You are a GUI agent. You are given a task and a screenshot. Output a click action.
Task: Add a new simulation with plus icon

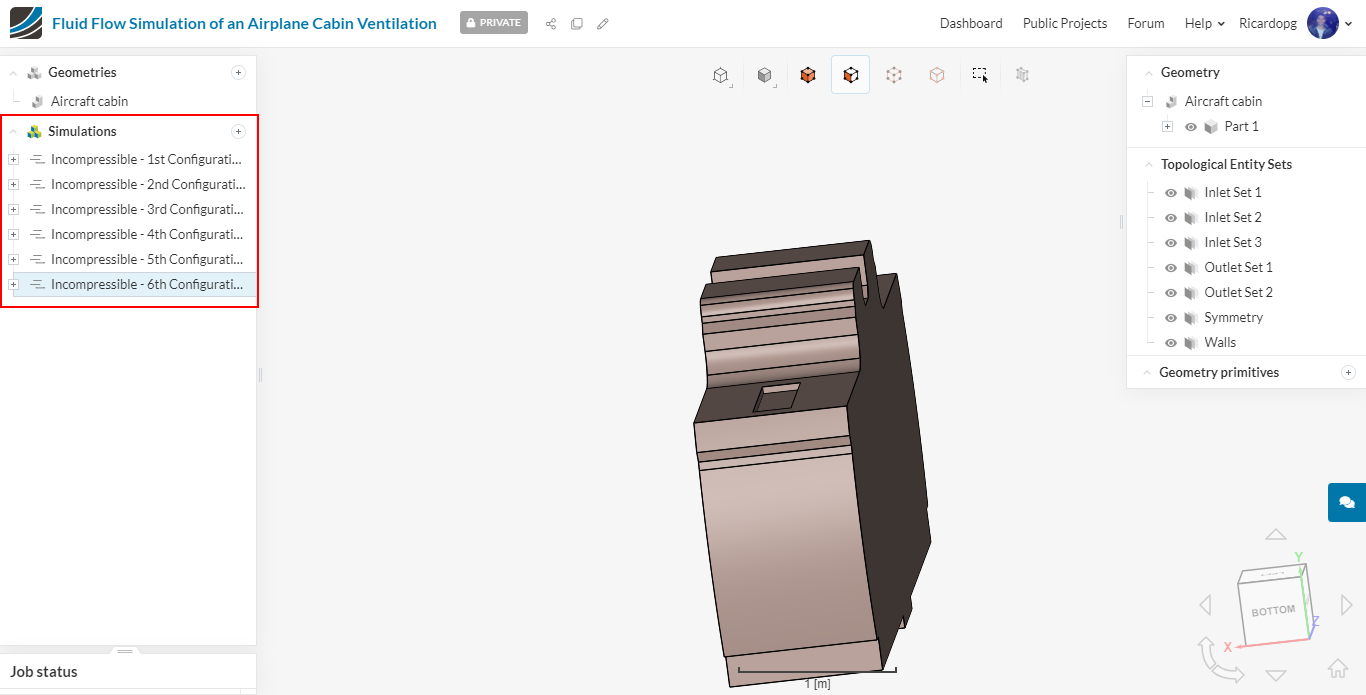(238, 132)
